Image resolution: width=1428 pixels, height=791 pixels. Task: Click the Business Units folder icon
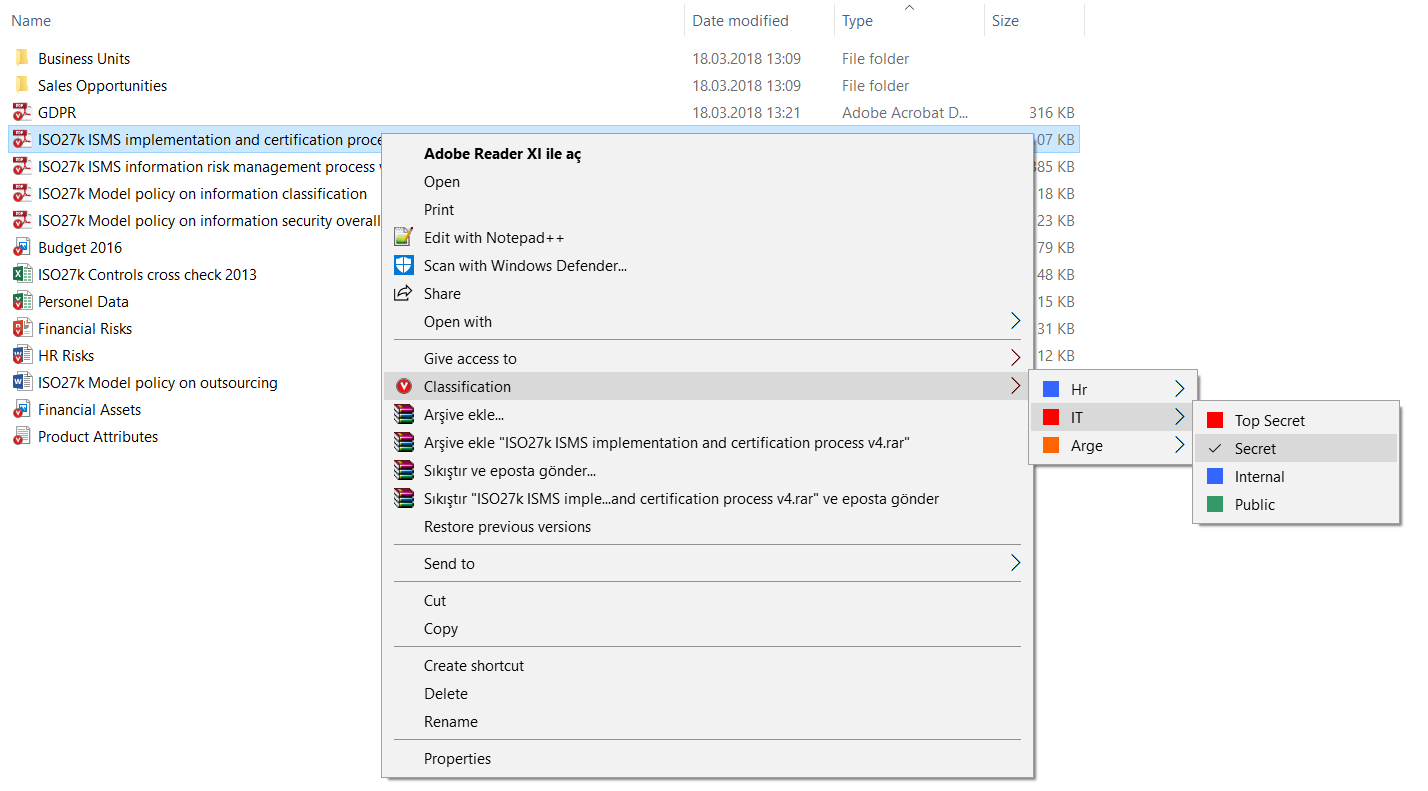coord(22,58)
